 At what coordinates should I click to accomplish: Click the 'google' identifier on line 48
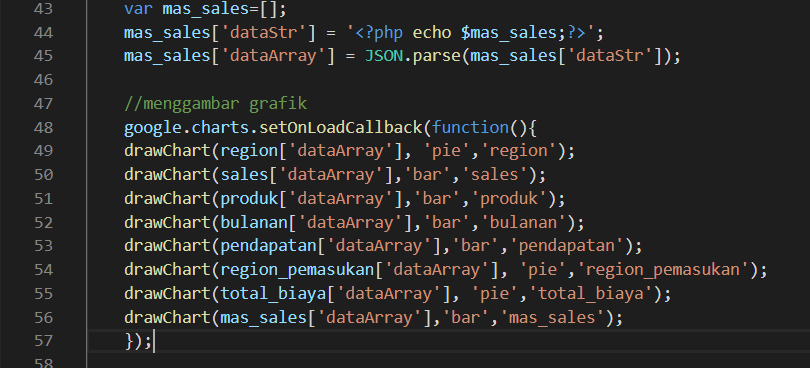(x=153, y=127)
